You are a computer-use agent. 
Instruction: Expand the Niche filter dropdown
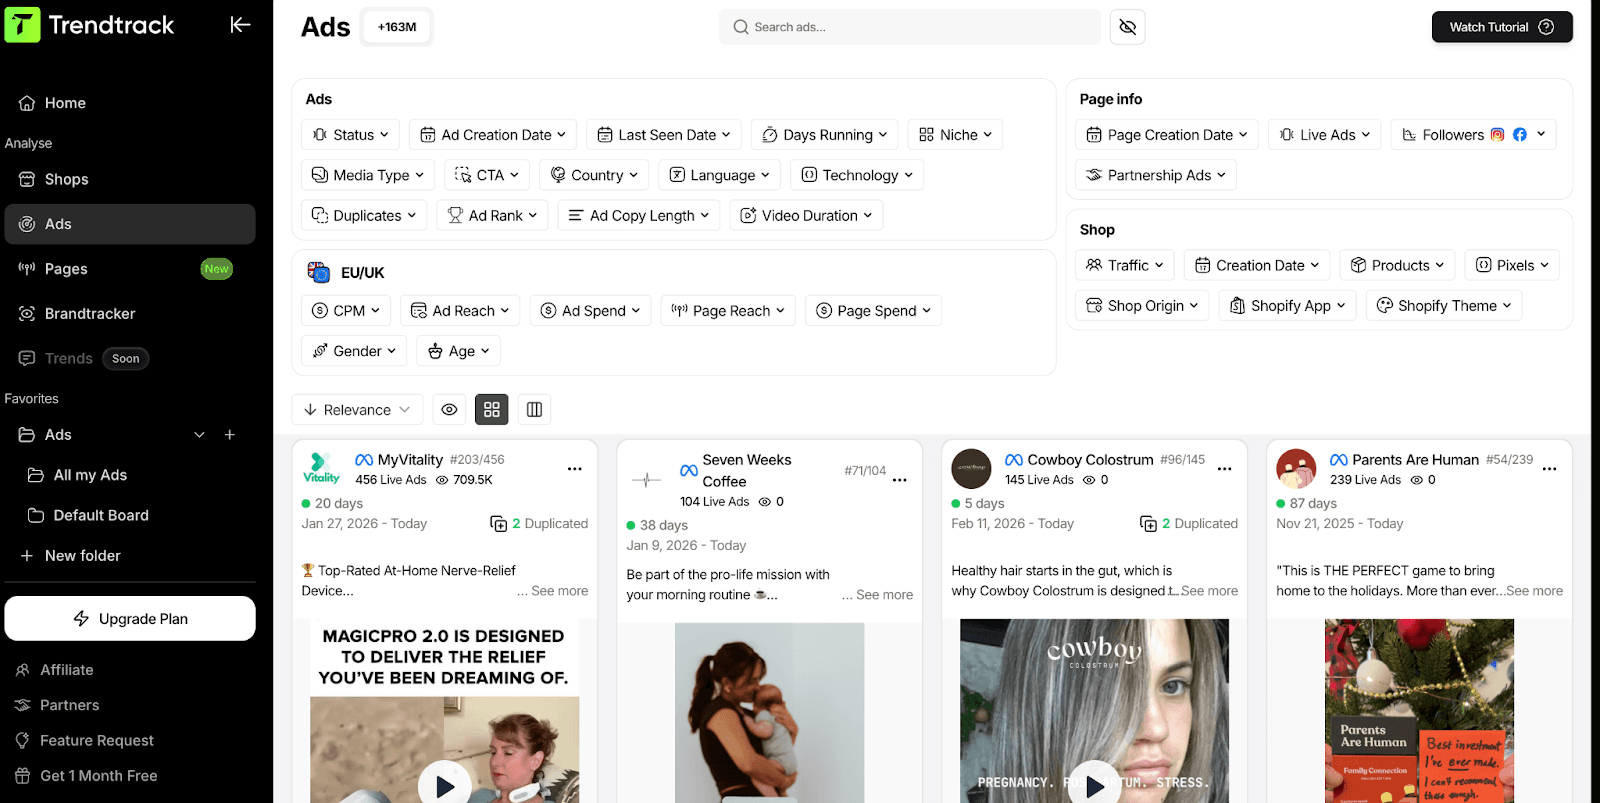click(x=955, y=135)
